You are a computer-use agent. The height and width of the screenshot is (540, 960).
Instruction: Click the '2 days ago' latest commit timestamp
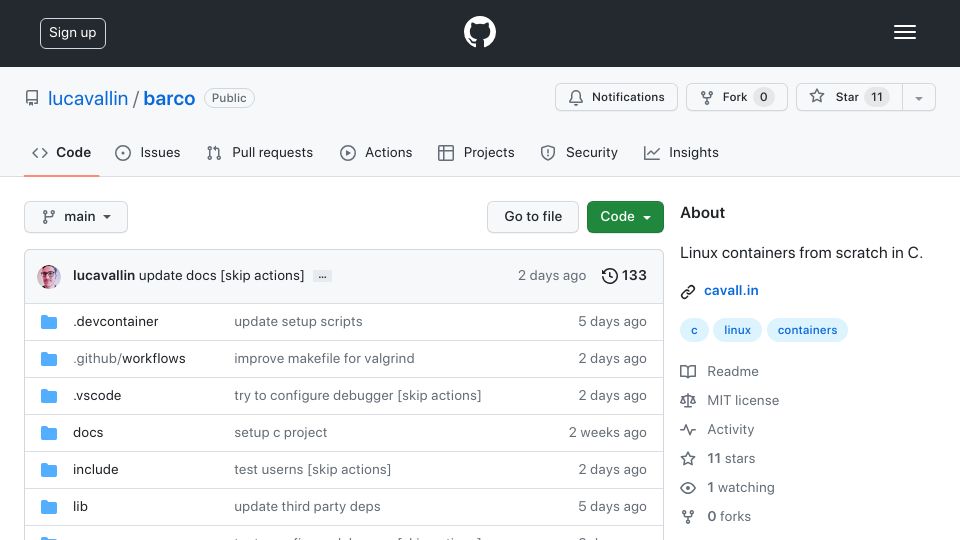[x=552, y=276]
